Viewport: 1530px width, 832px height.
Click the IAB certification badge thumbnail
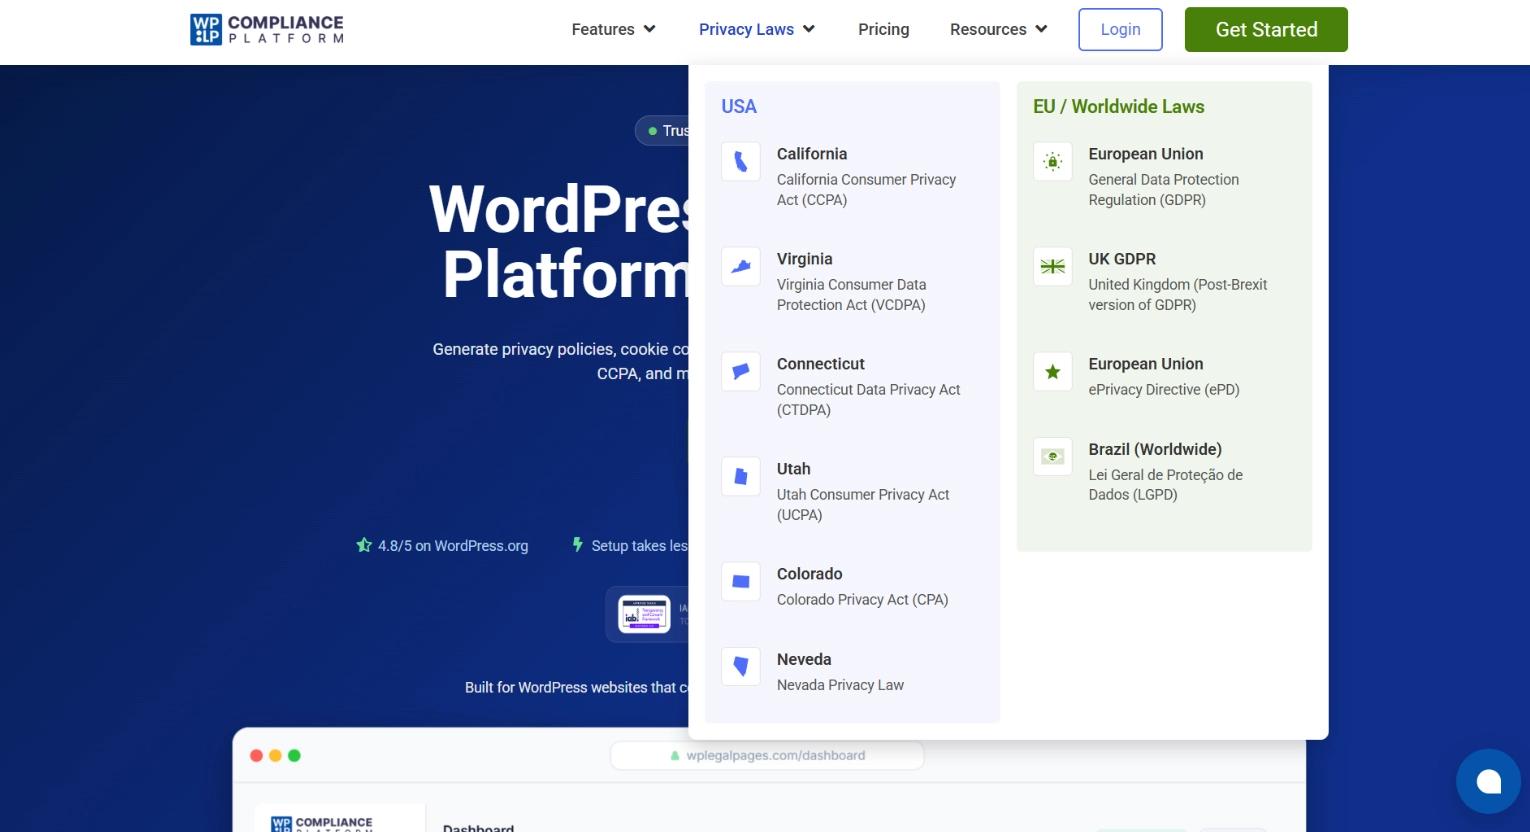pyautogui.click(x=644, y=614)
